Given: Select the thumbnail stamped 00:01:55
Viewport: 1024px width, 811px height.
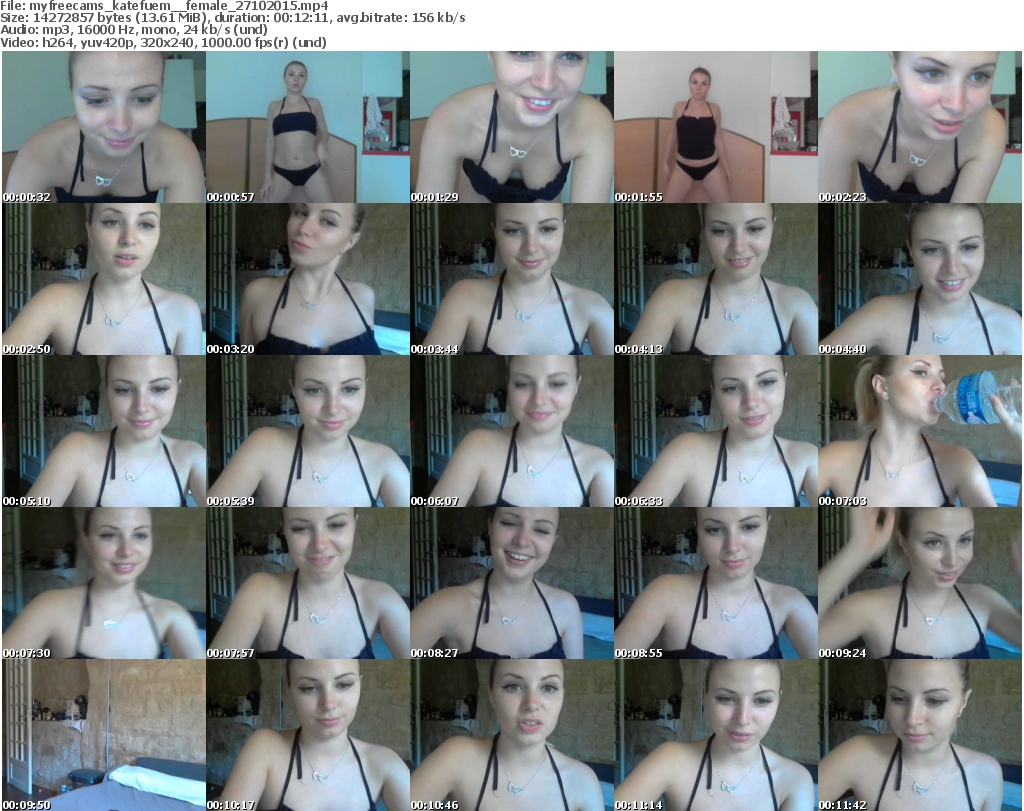Looking at the screenshot, I should pyautogui.click(x=716, y=127).
